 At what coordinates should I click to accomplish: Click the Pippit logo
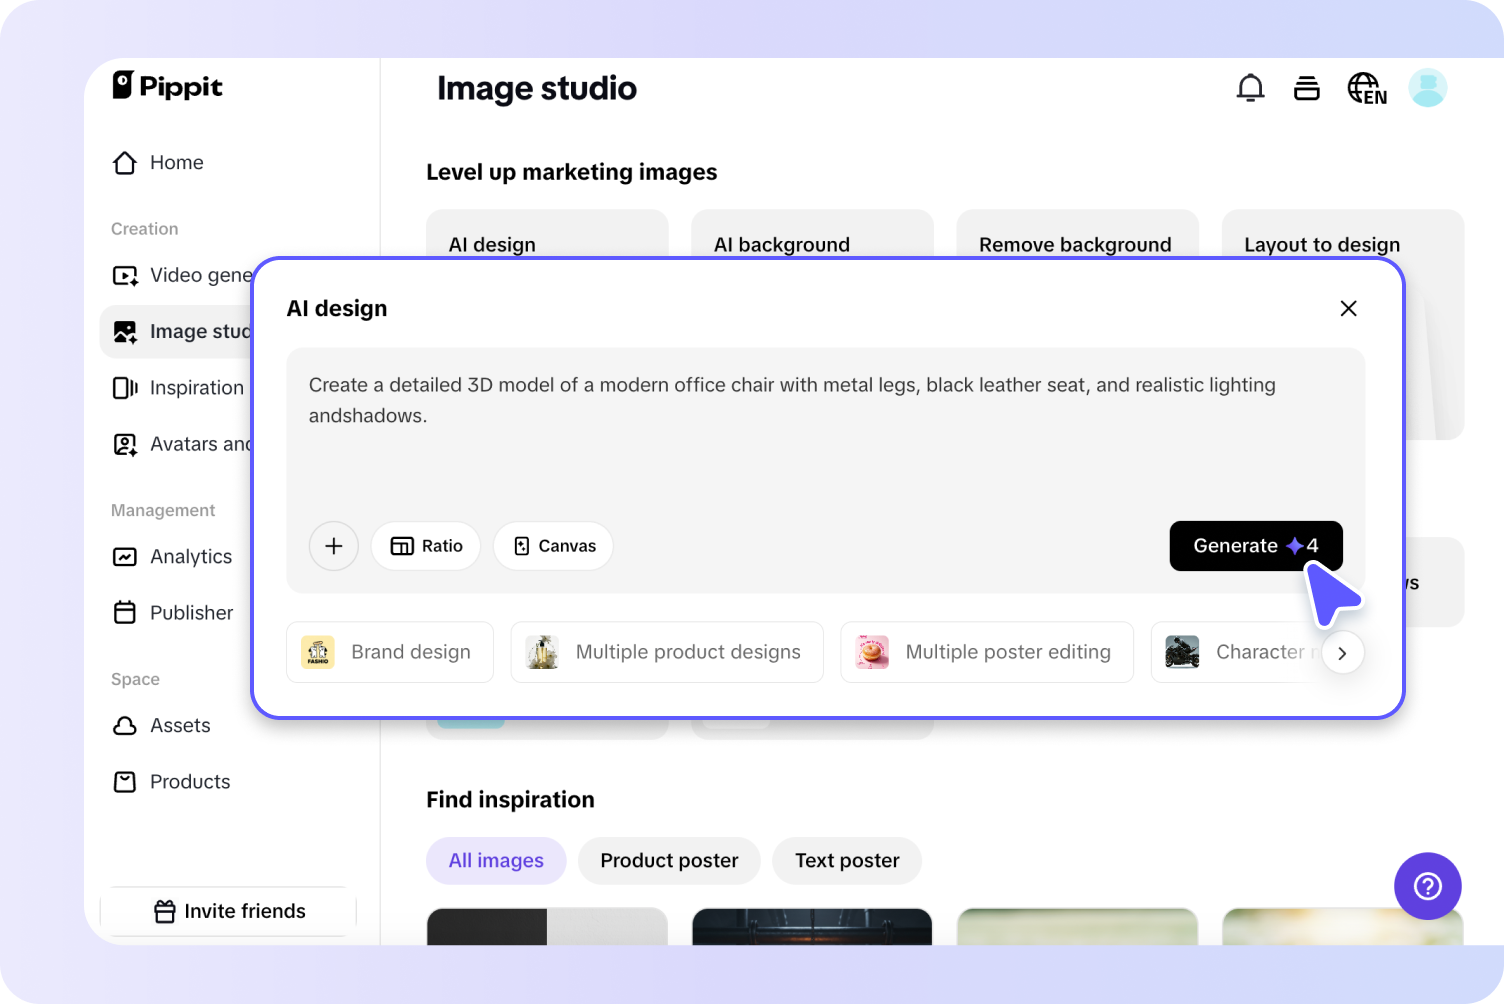(167, 86)
